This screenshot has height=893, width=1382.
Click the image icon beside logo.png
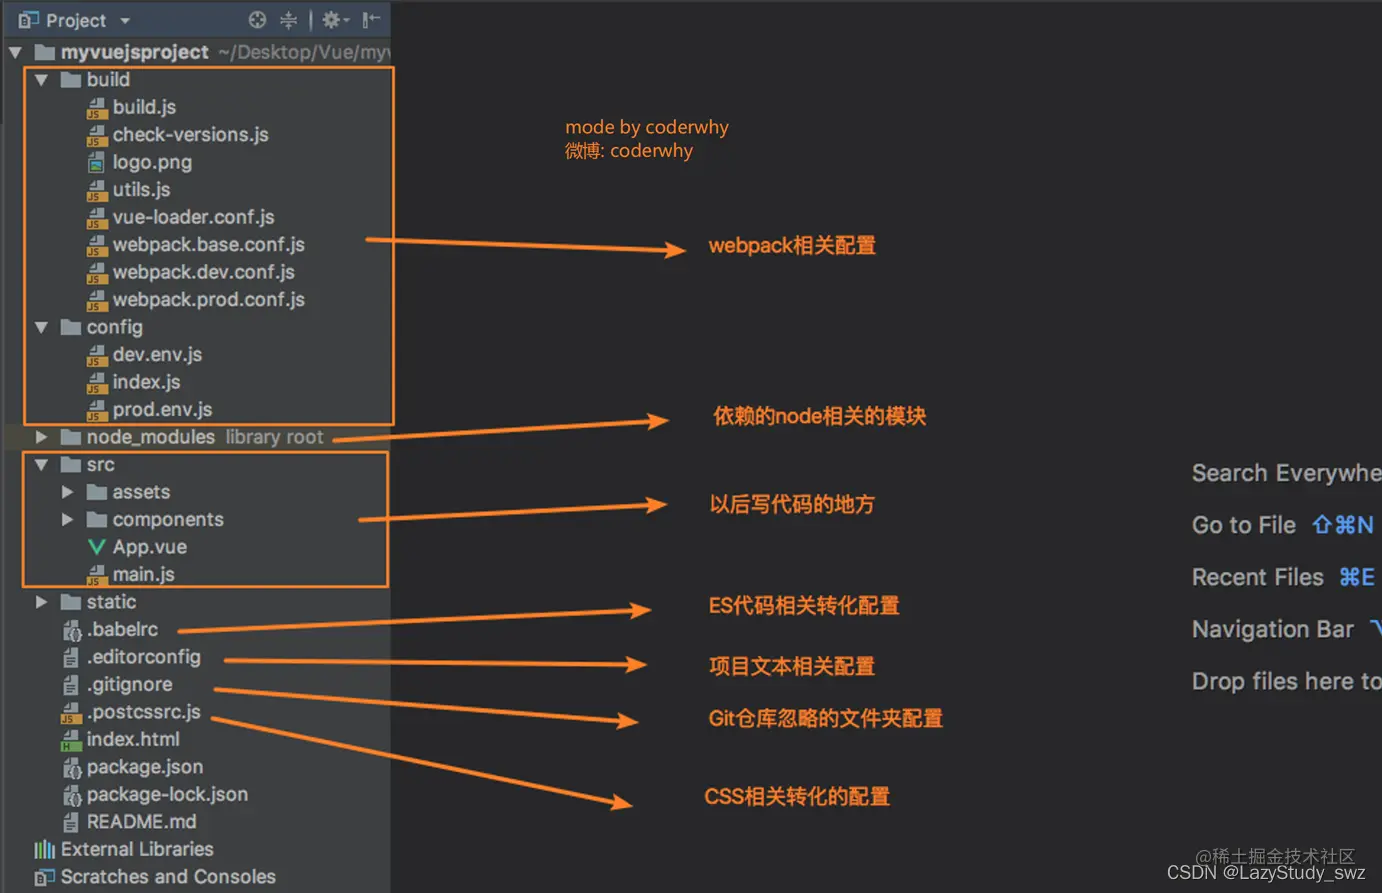click(96, 162)
